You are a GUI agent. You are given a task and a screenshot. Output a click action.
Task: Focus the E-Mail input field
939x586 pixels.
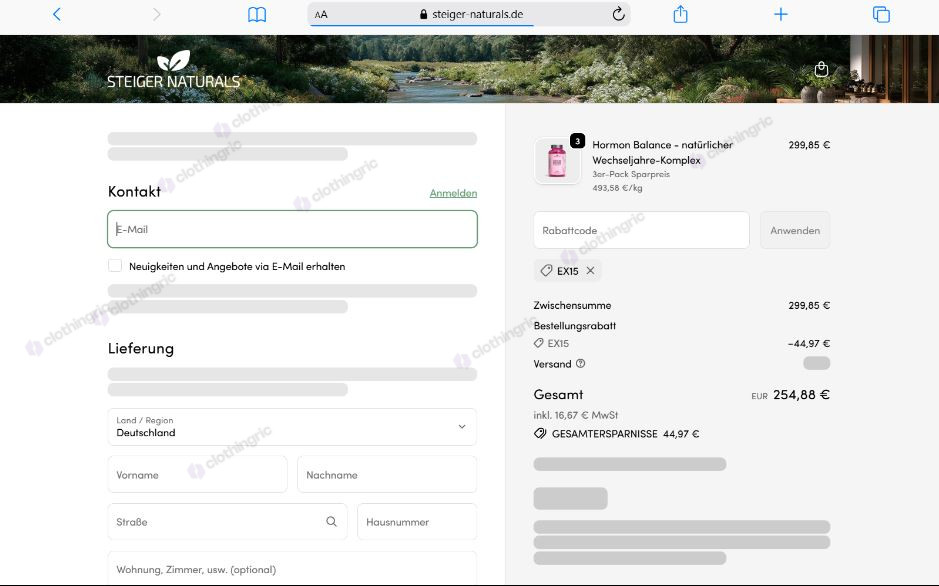point(292,229)
